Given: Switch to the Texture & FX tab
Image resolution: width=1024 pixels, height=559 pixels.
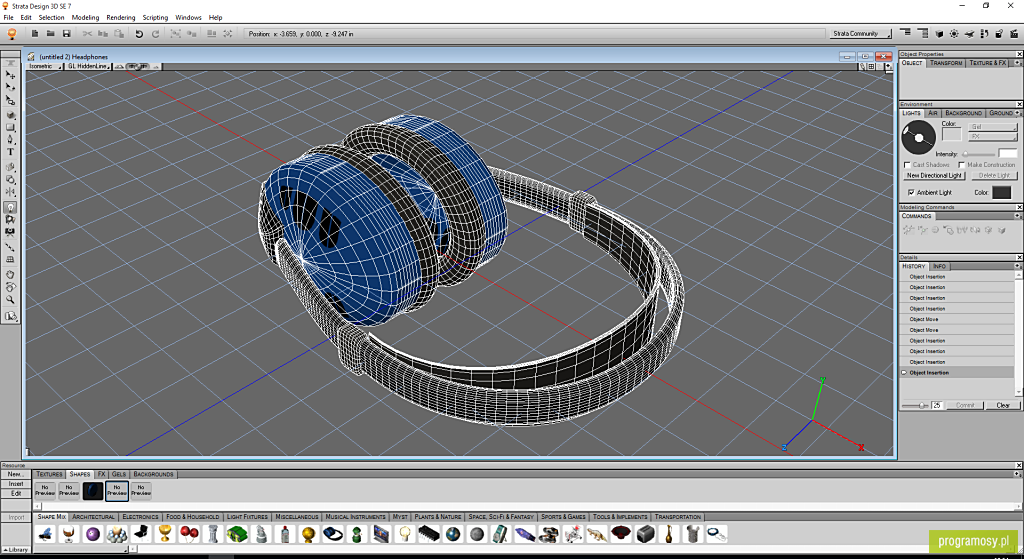Looking at the screenshot, I should tap(988, 63).
